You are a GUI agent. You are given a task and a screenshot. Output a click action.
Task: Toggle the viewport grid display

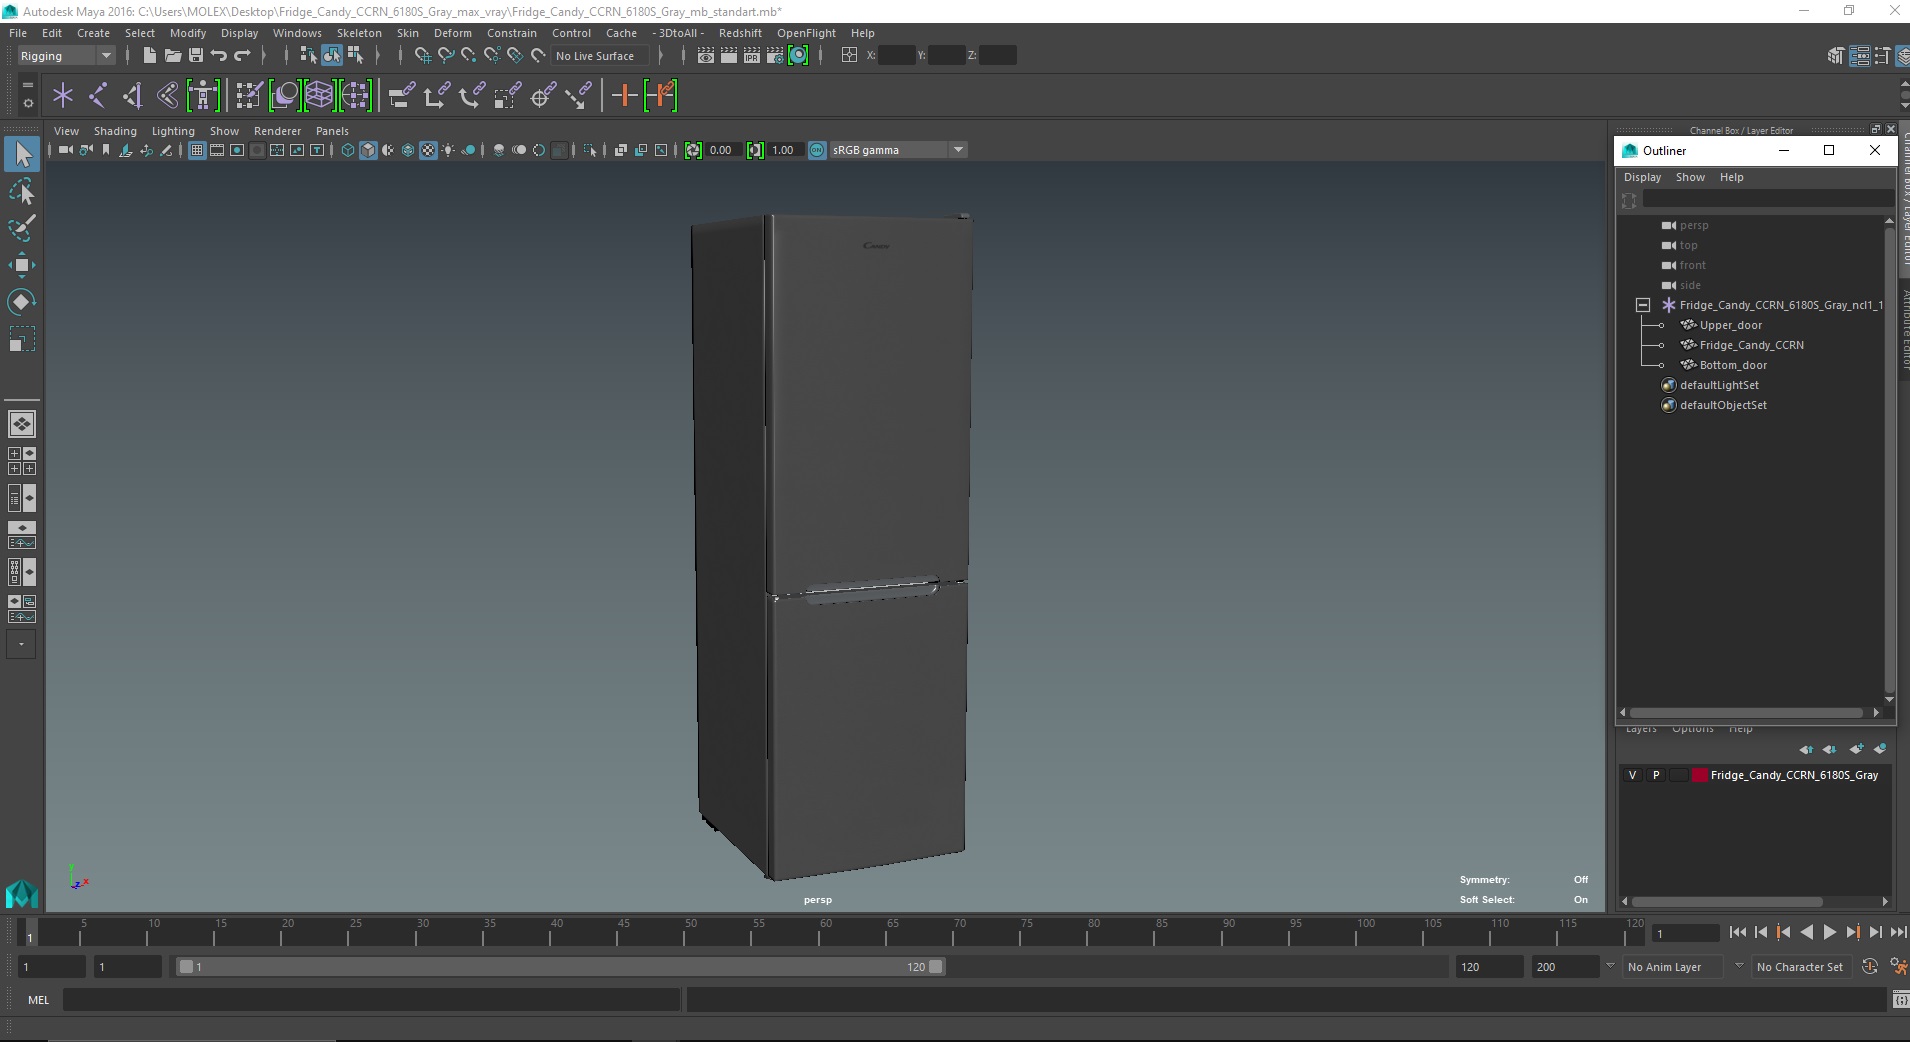[x=197, y=150]
